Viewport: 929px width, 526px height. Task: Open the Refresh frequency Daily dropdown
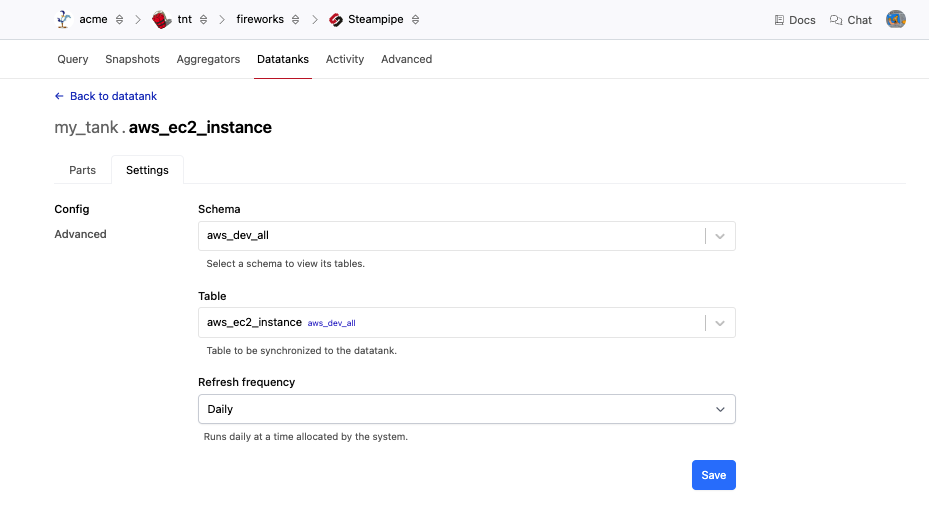[x=466, y=409]
